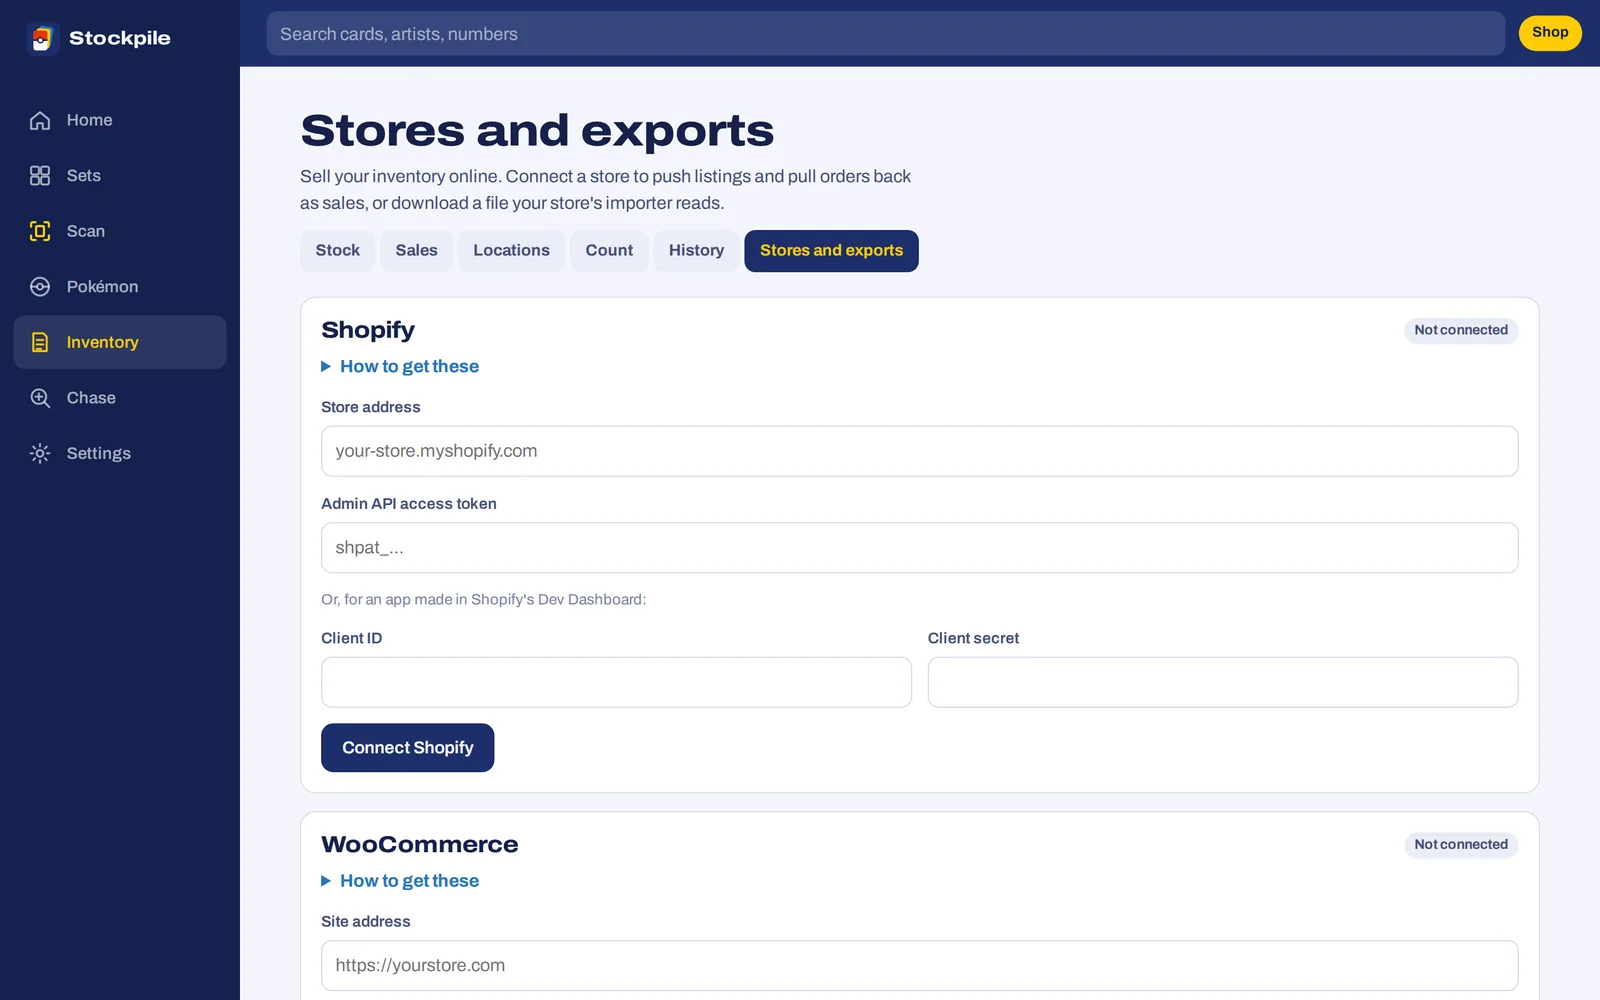Open the Locations tab
Image resolution: width=1600 pixels, height=1000 pixels.
(511, 251)
